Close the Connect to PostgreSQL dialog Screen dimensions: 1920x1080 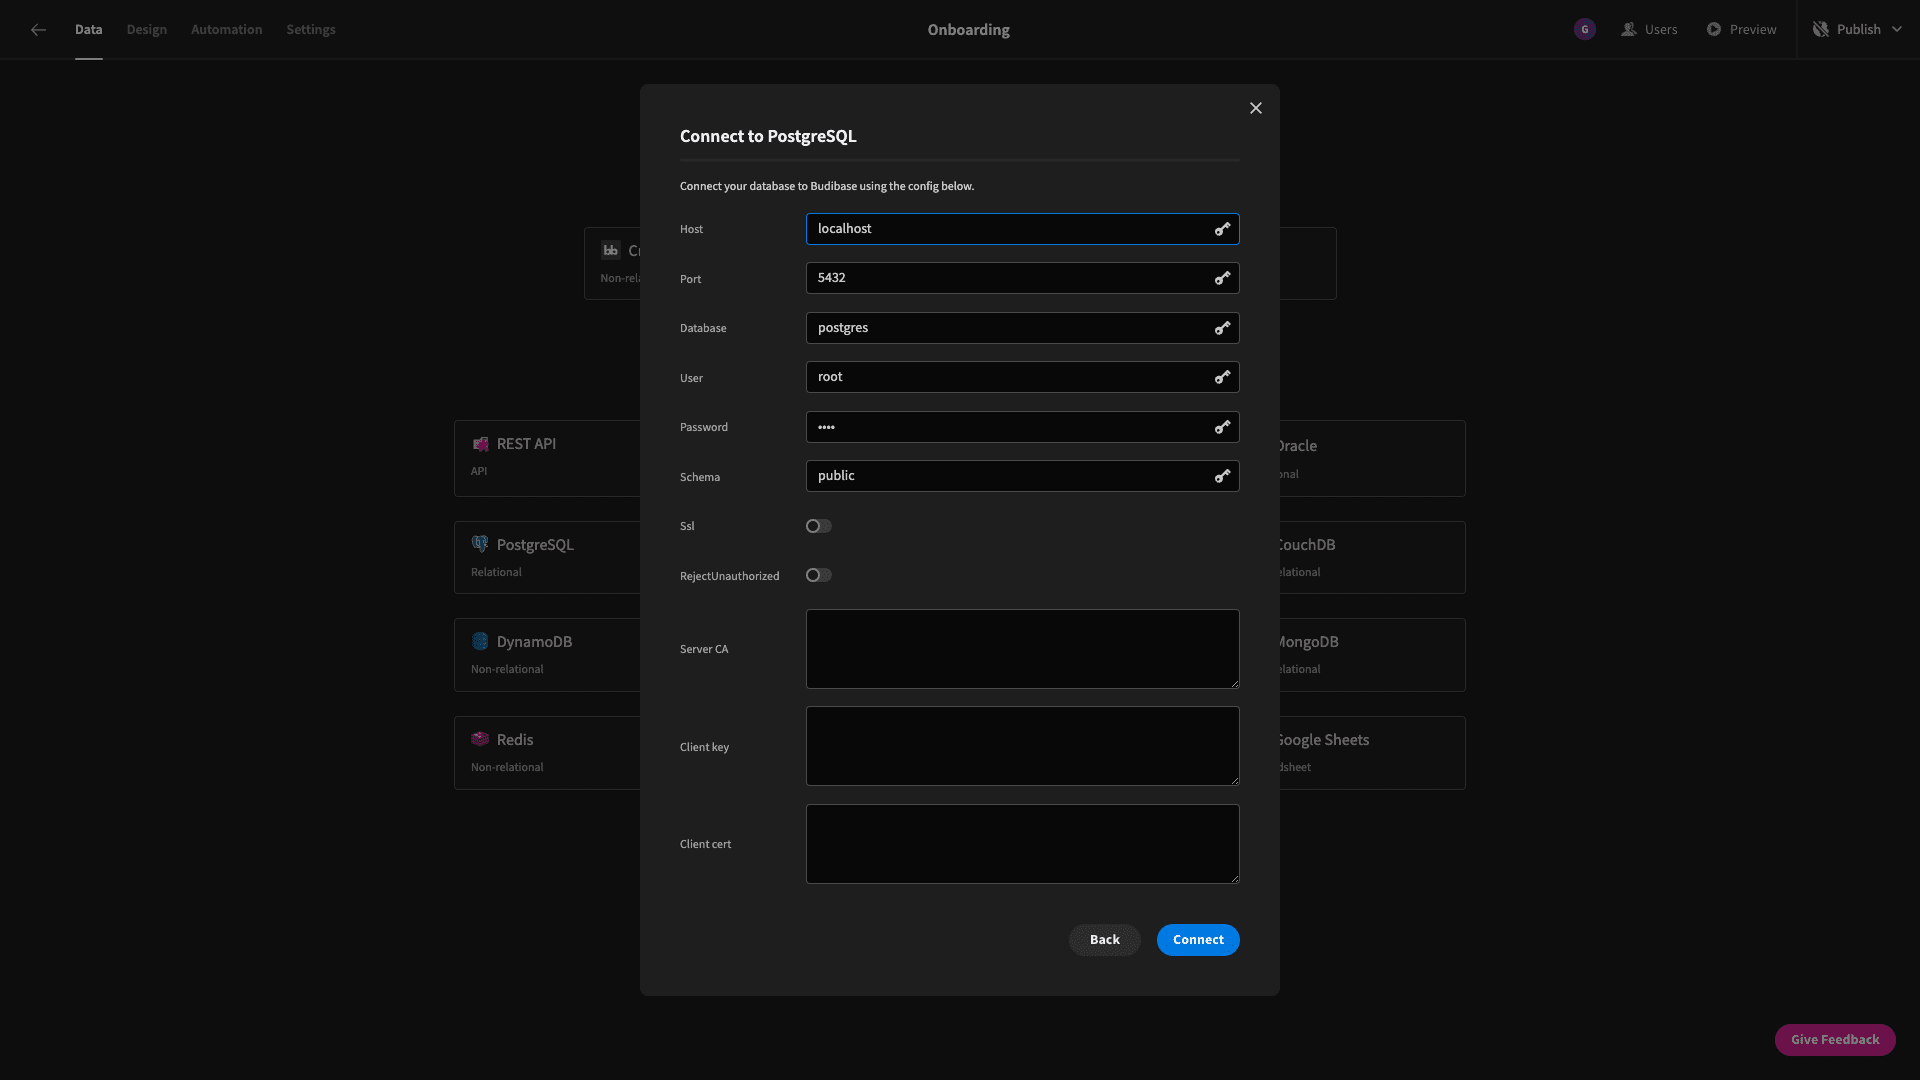[1256, 108]
